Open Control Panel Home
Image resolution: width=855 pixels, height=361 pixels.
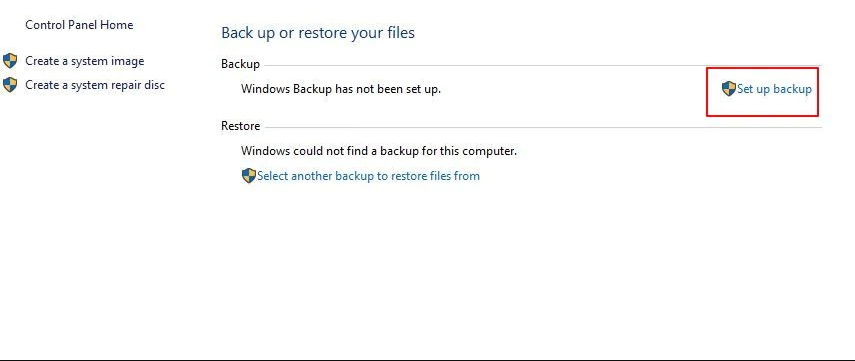[79, 25]
